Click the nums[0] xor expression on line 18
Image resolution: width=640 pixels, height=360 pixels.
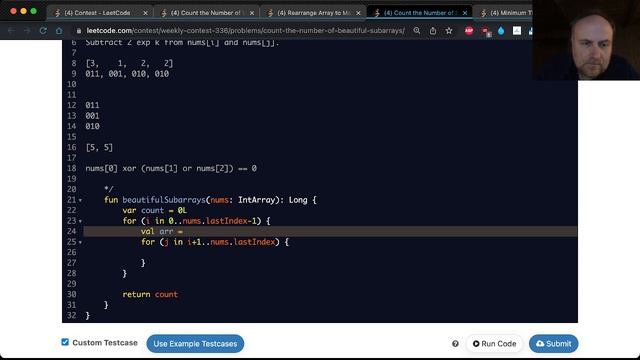point(171,169)
